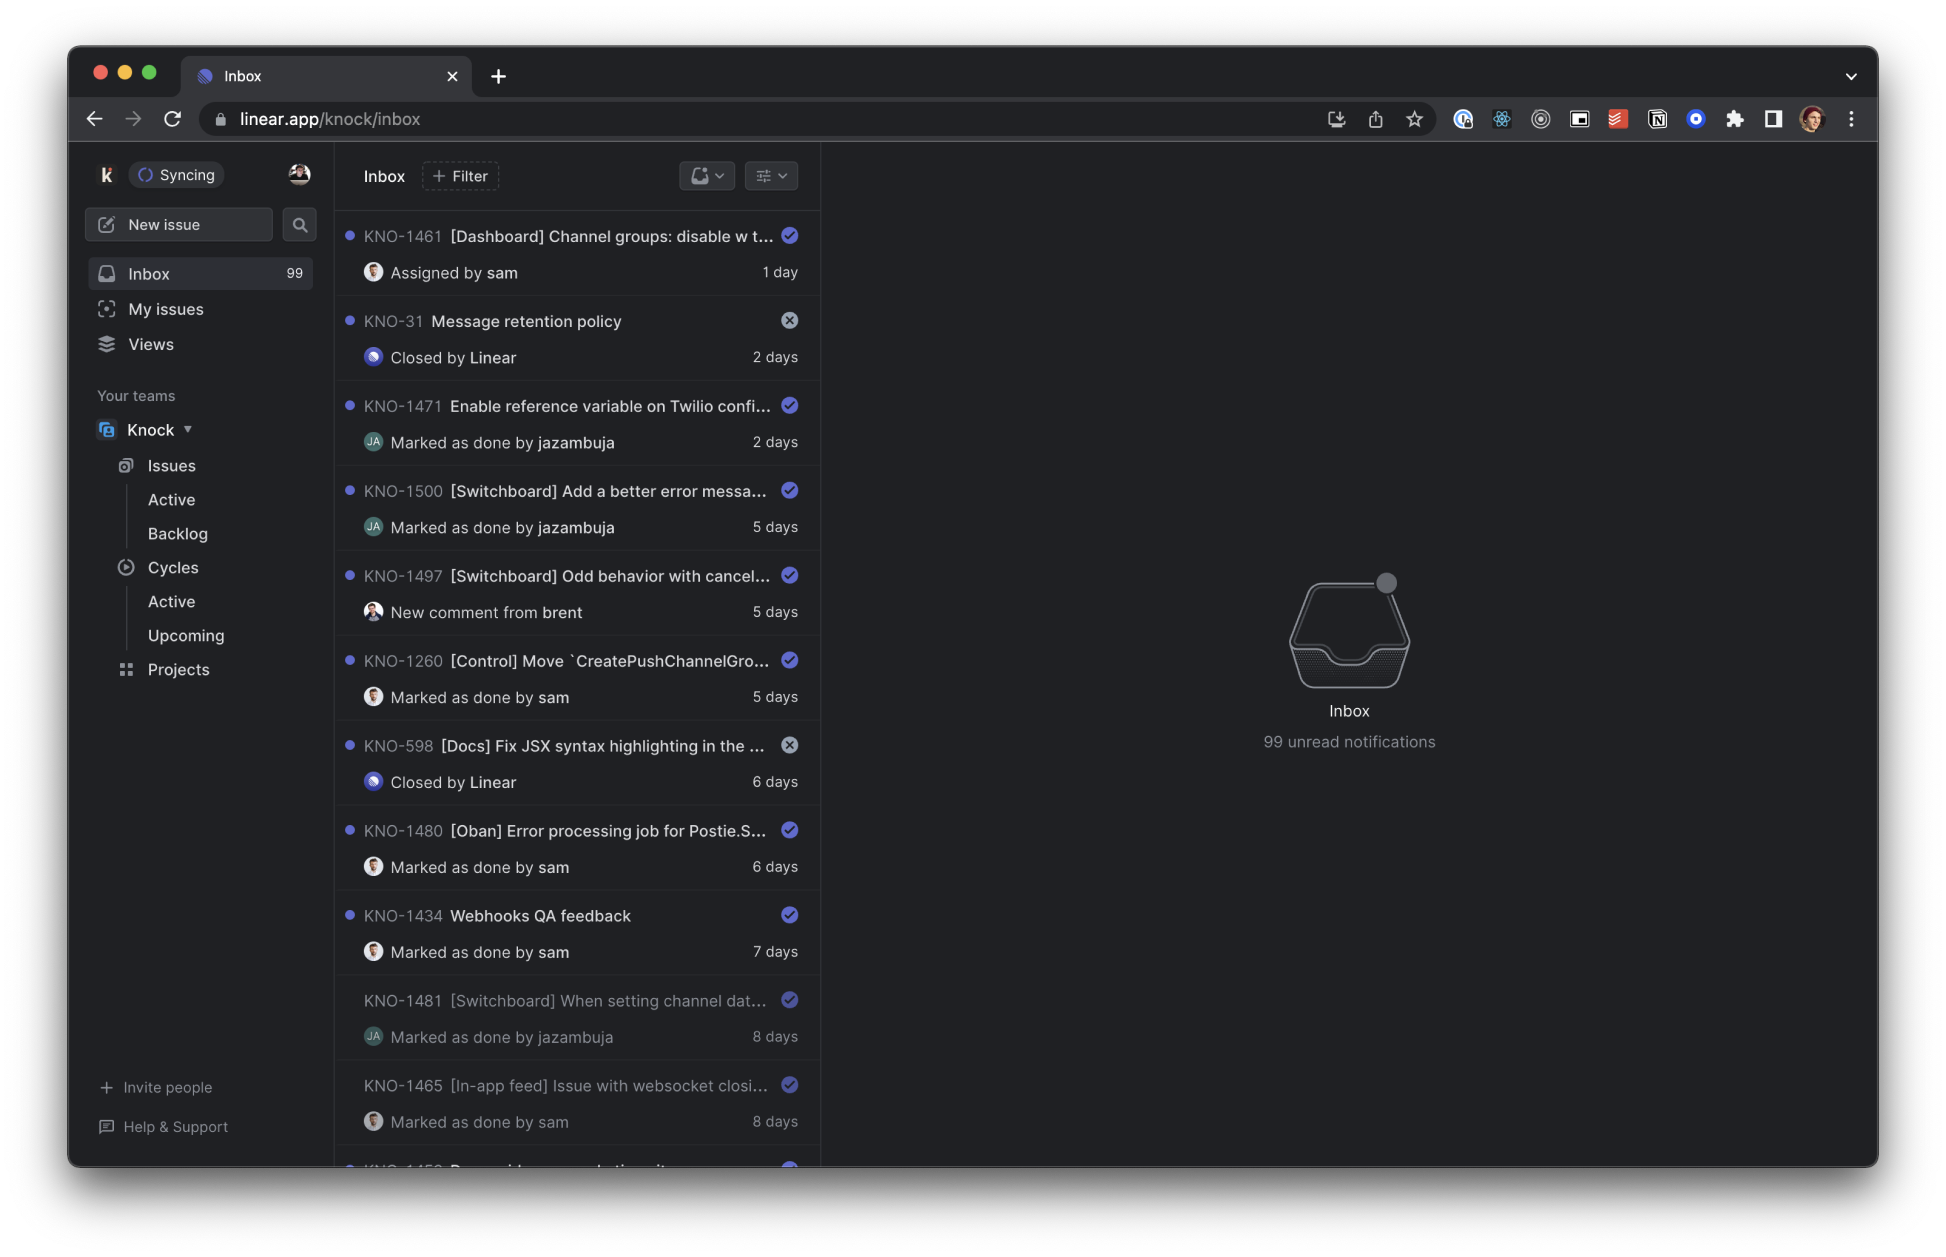Open the notification type dropdown above the inbox
This screenshot has height=1257, width=1946.
click(707, 175)
